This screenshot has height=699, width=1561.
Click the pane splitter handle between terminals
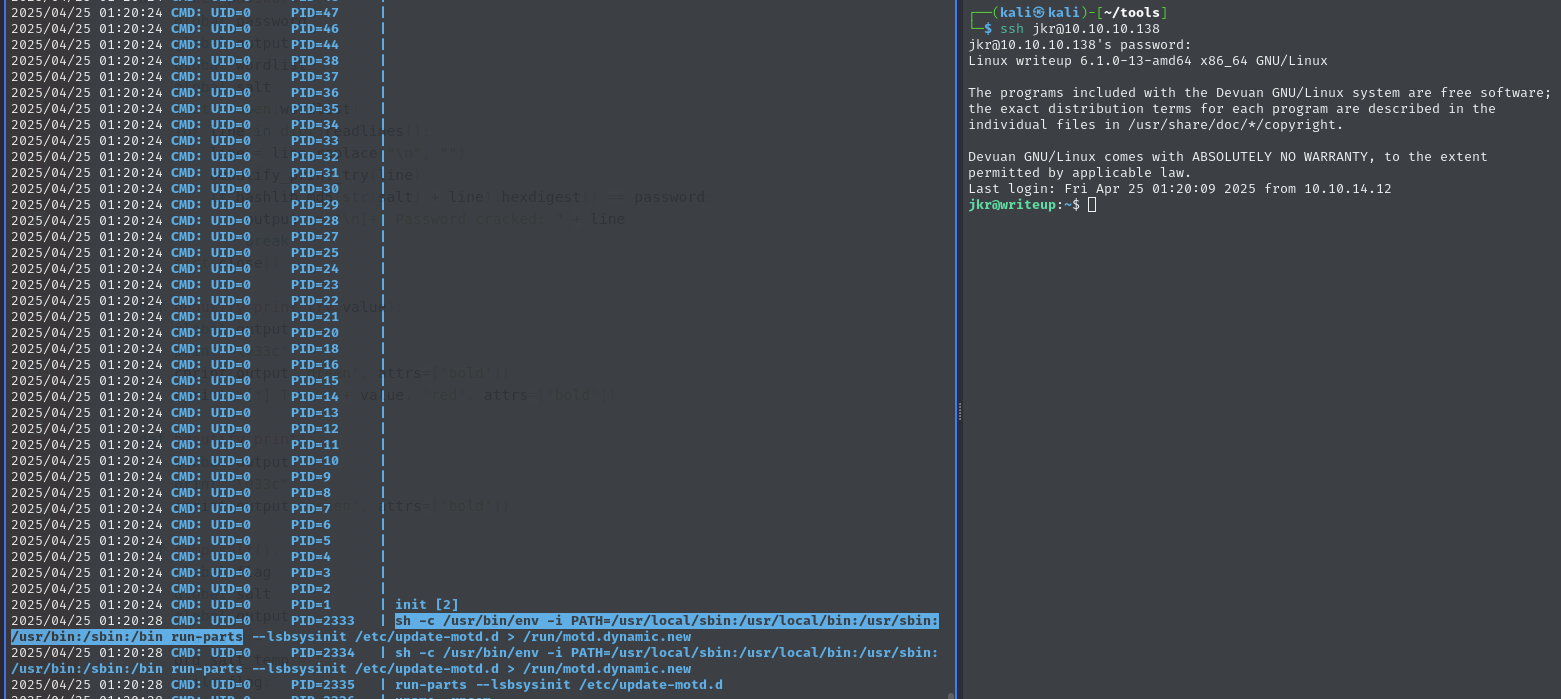(959, 411)
